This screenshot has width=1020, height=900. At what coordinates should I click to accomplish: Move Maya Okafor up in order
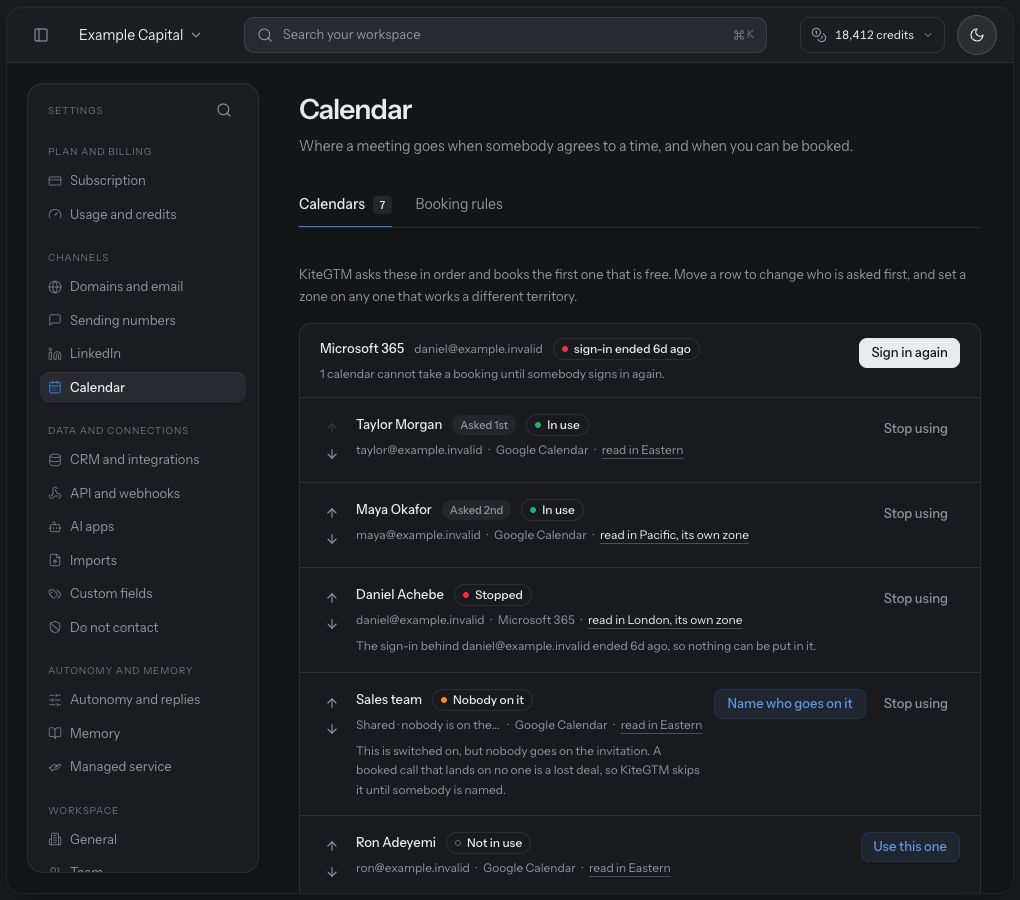[x=332, y=512]
